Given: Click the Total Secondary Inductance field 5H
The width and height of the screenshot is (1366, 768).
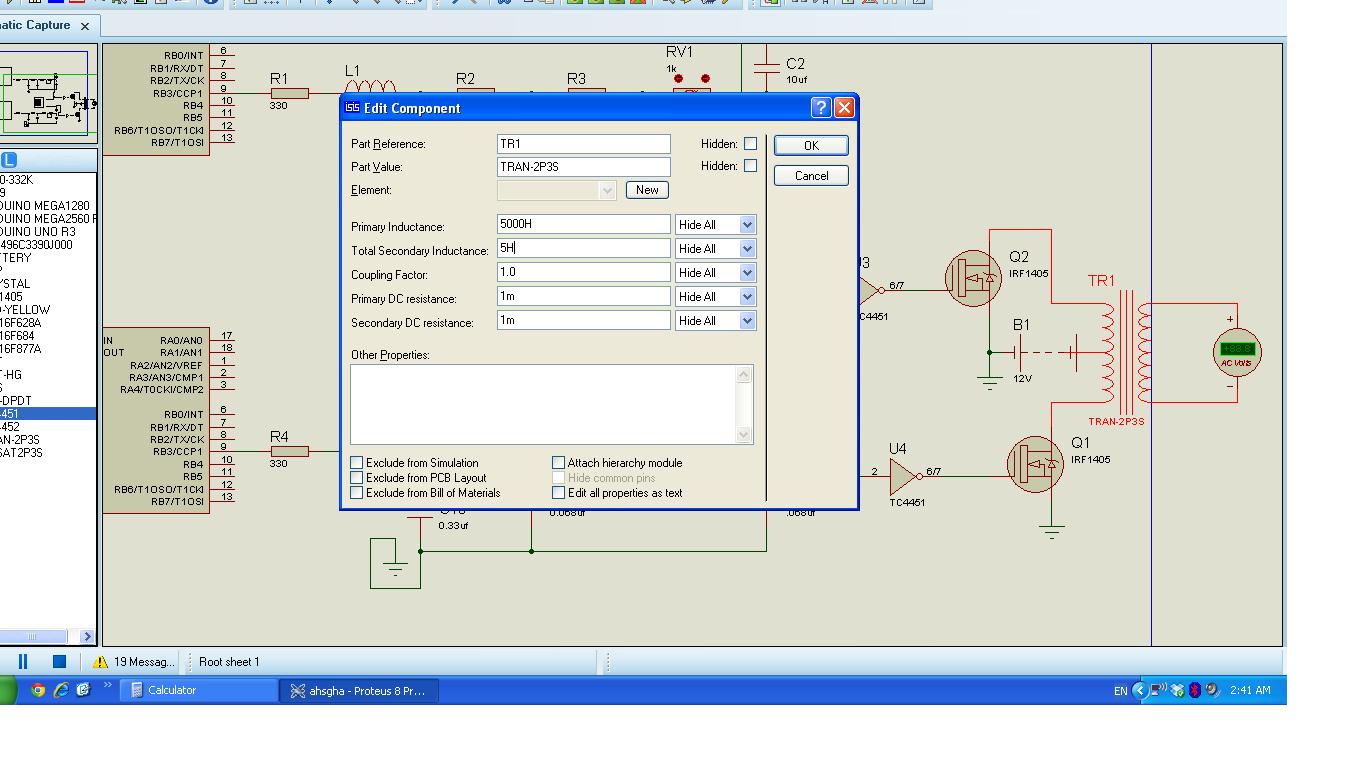Looking at the screenshot, I should point(584,248).
